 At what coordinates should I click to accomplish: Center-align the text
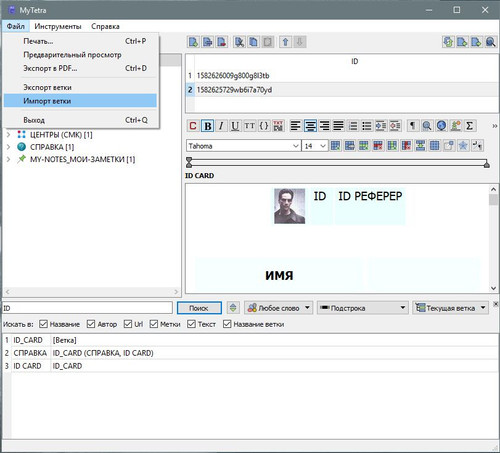click(310, 126)
